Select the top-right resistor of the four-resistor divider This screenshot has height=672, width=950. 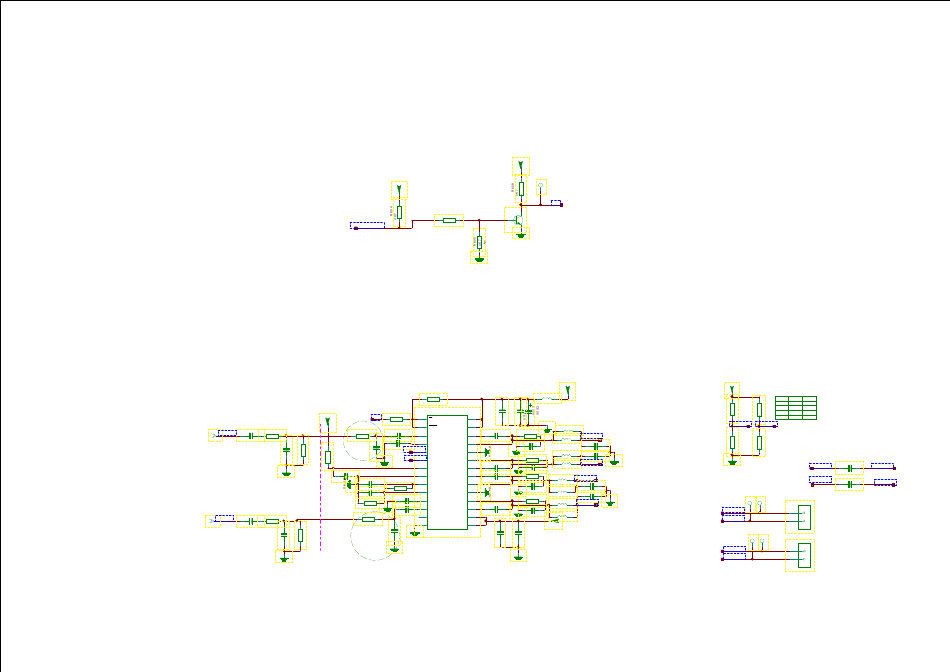[x=759, y=410]
